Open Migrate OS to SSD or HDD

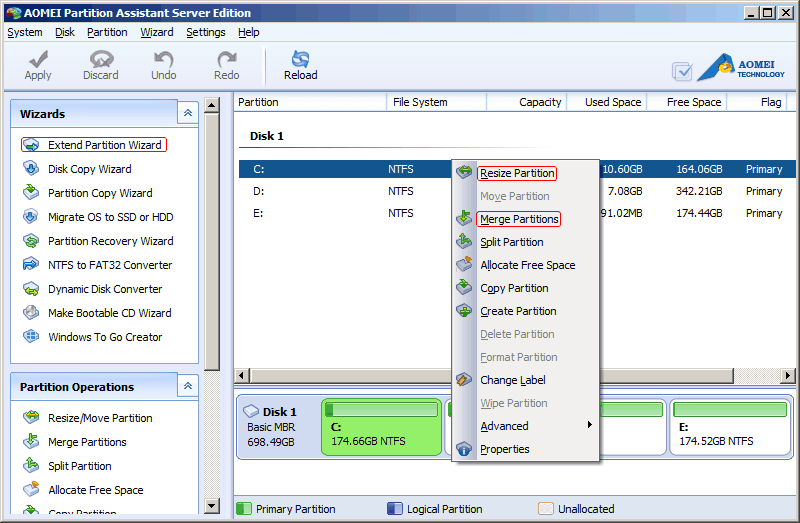111,217
